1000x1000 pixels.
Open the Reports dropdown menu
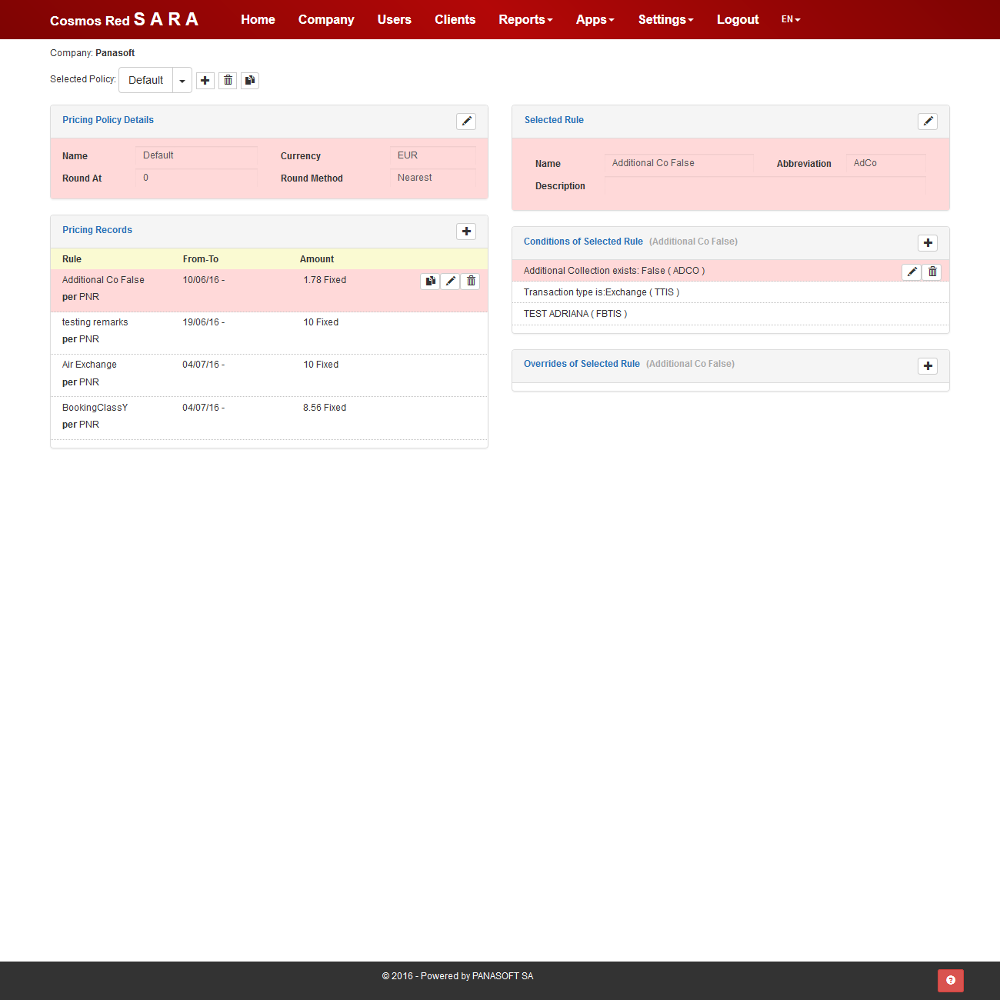tap(525, 20)
